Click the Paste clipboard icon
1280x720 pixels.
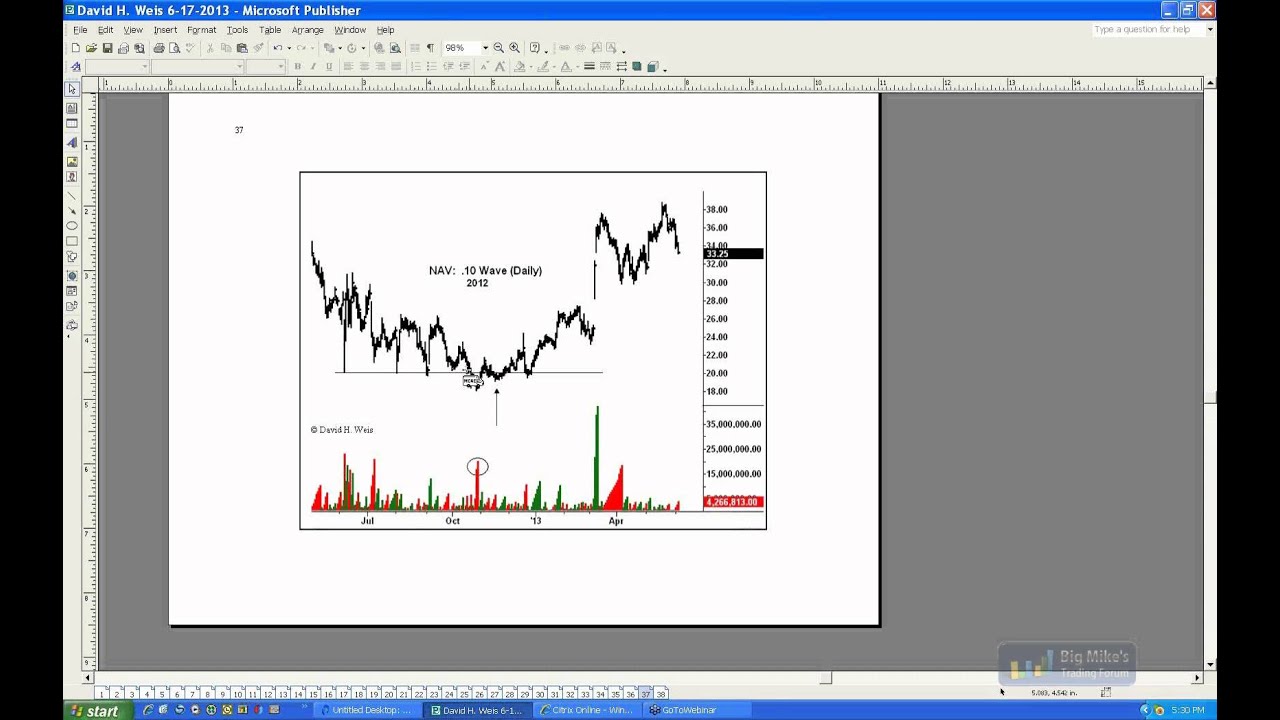click(242, 48)
